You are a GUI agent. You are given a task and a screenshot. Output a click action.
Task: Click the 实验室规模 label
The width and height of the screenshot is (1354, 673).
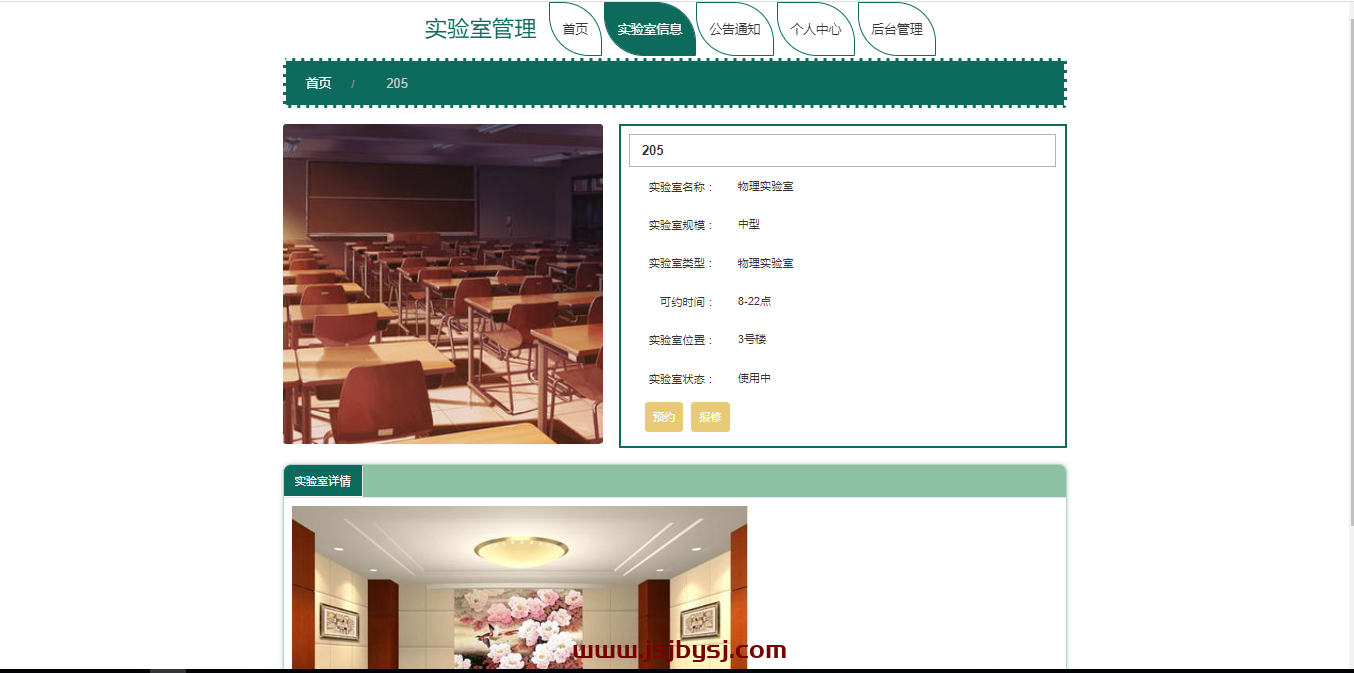click(x=682, y=225)
